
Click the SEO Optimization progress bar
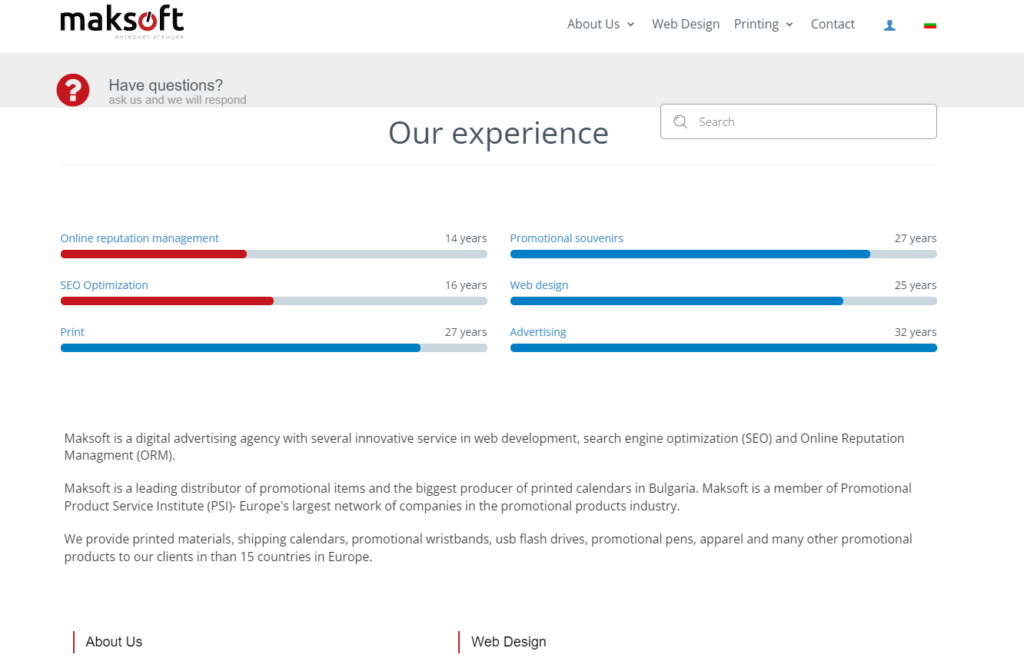click(x=274, y=301)
